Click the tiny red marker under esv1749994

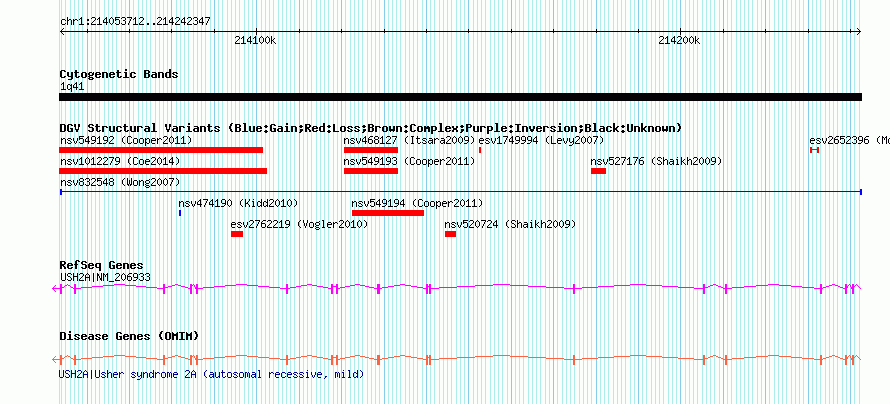click(x=480, y=150)
